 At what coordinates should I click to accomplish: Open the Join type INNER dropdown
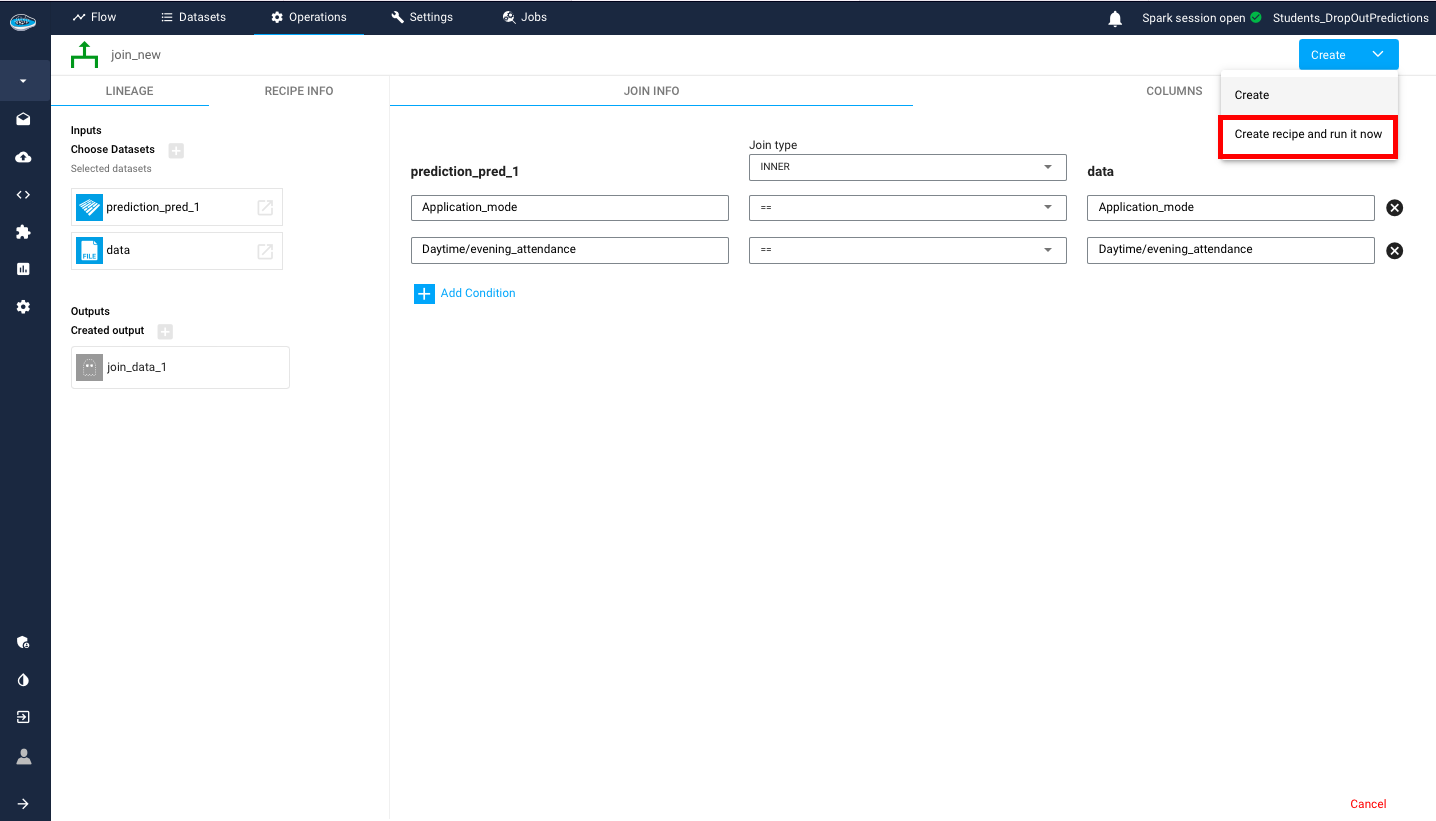(907, 167)
